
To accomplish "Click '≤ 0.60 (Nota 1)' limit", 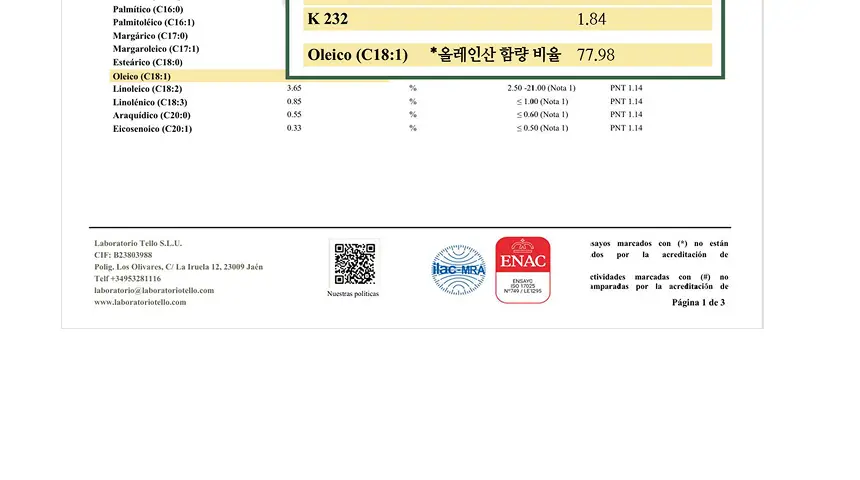I will 542,115.
